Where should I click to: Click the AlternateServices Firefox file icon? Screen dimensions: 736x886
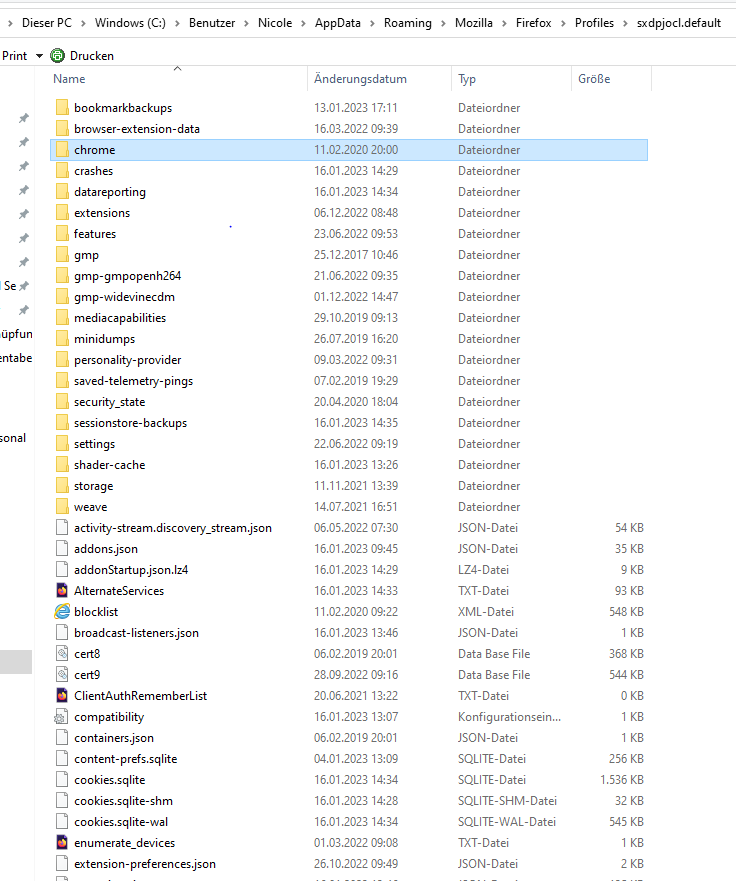(62, 590)
